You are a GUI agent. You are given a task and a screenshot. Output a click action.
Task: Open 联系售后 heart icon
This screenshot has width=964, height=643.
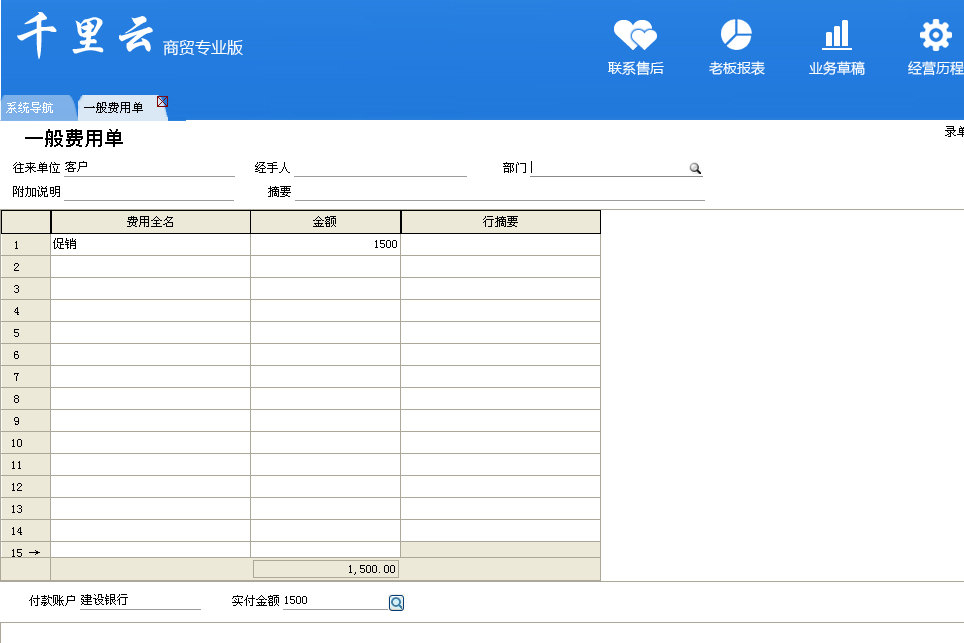(x=635, y=36)
